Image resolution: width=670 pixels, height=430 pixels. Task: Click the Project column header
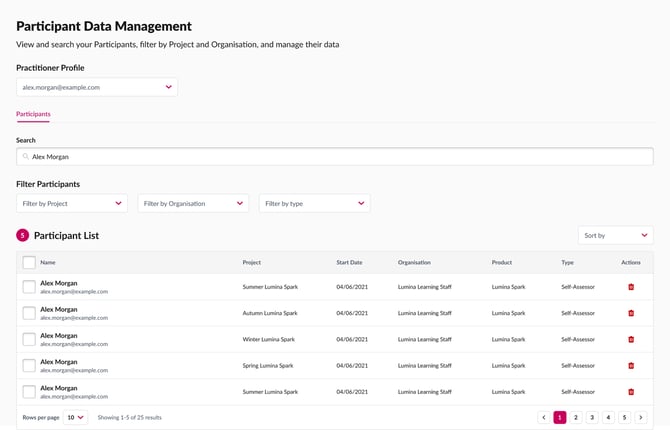(x=252, y=262)
